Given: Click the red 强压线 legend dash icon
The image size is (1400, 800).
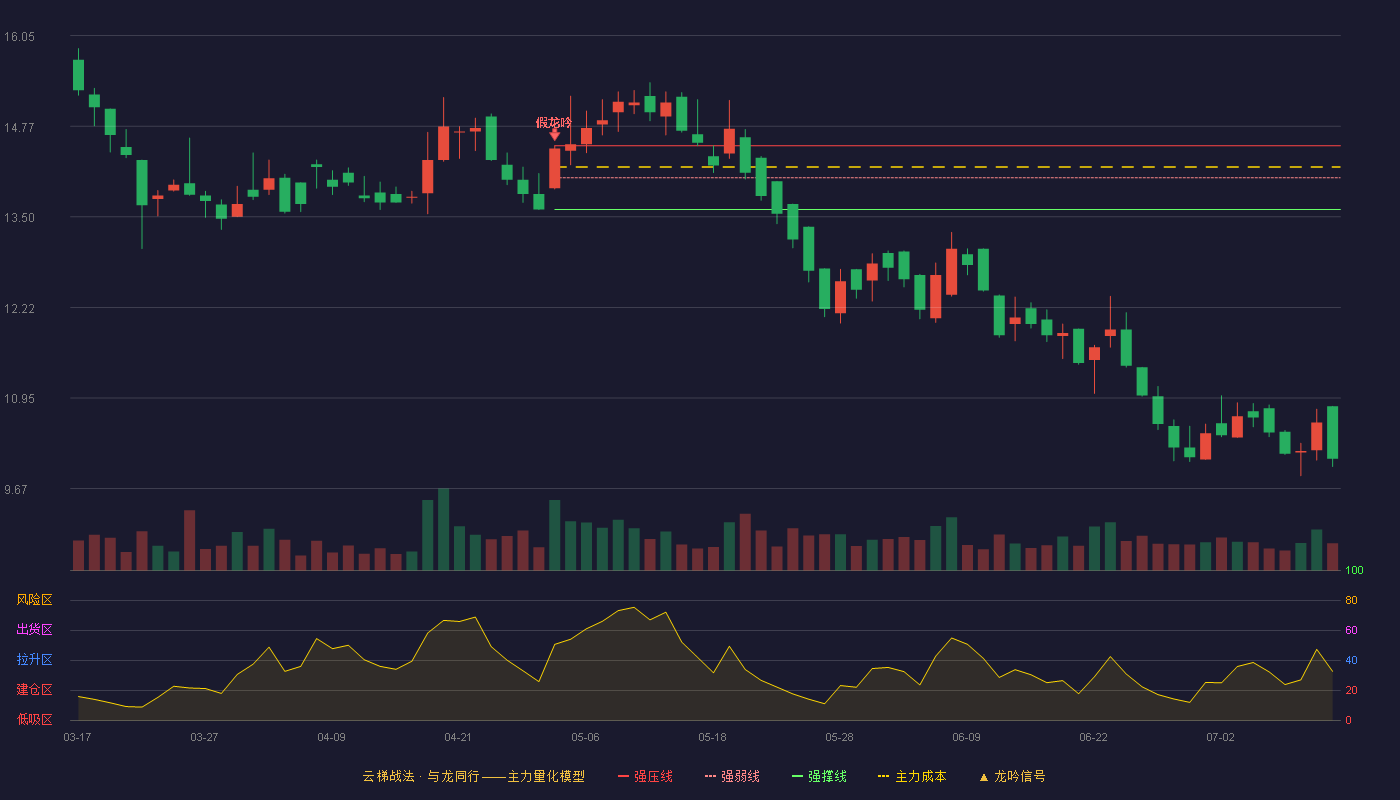Looking at the screenshot, I should pyautogui.click(x=623, y=776).
